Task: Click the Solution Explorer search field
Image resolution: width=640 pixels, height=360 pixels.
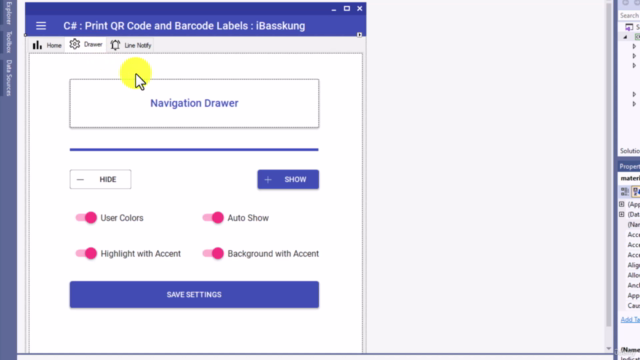Action: pos(629,16)
